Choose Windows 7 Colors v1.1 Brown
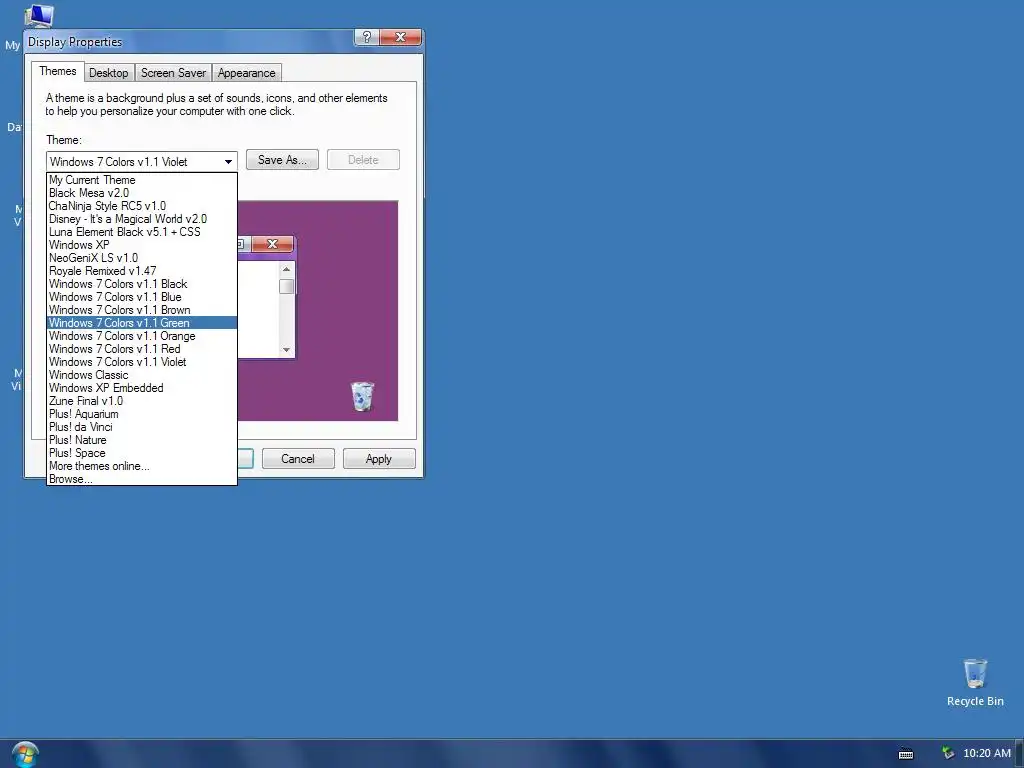 tap(142, 310)
